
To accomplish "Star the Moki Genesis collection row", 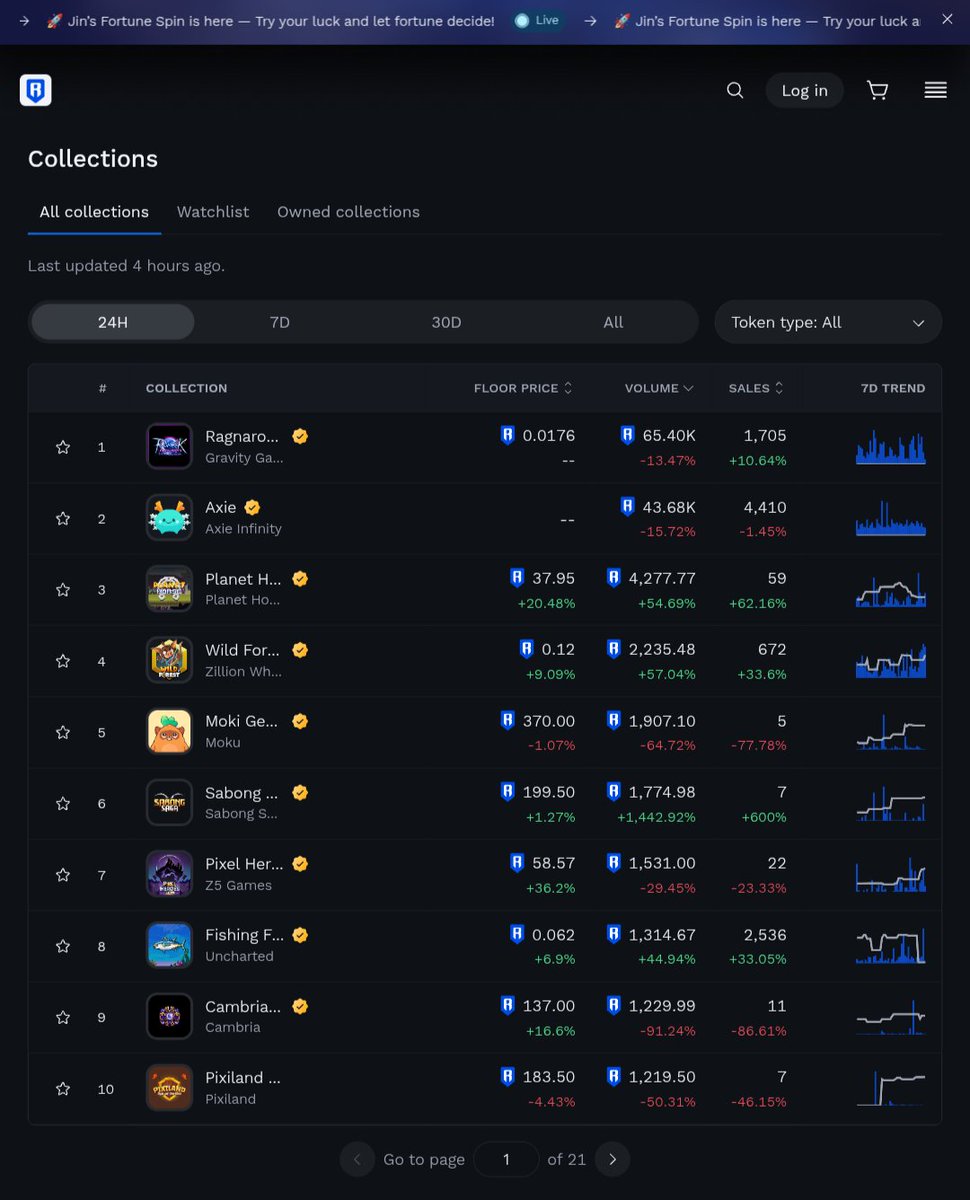I will pos(63,732).
